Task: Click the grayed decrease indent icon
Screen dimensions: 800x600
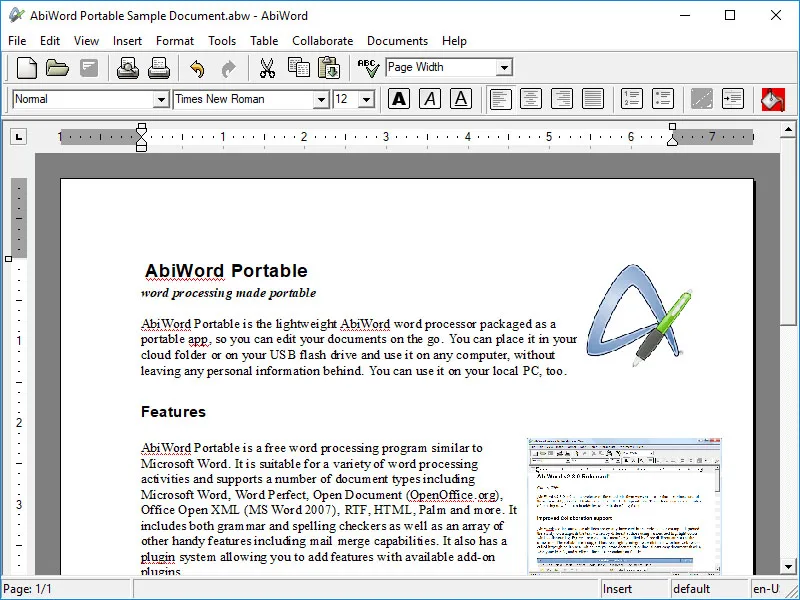Action: coord(702,99)
